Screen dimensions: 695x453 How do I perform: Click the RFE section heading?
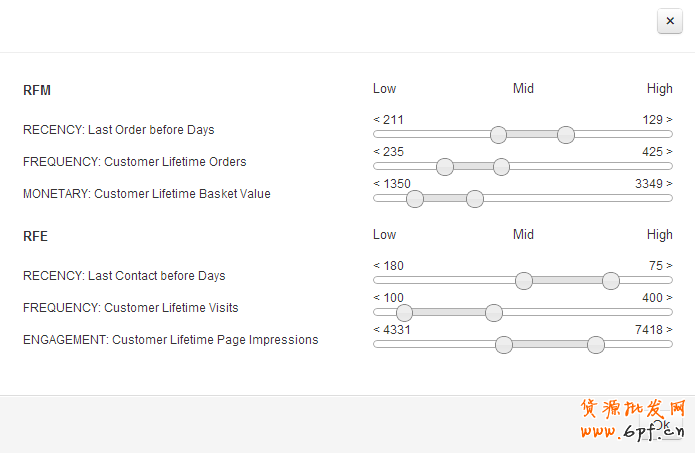point(35,237)
